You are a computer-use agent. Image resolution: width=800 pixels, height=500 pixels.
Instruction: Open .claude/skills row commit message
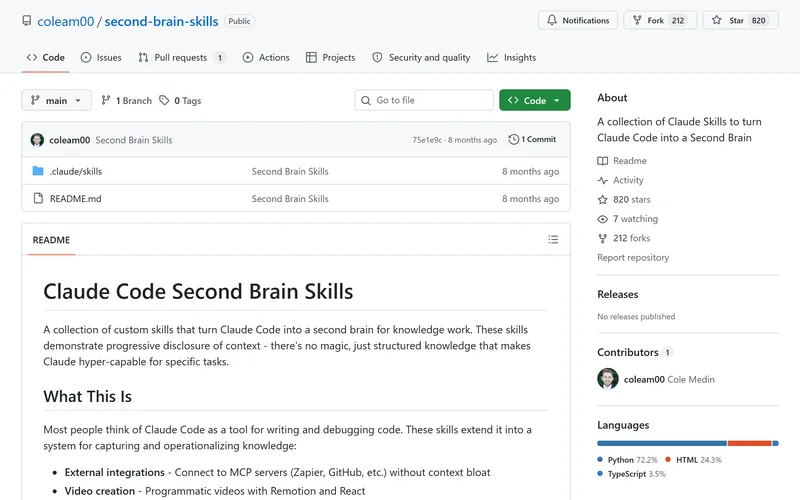(290, 171)
